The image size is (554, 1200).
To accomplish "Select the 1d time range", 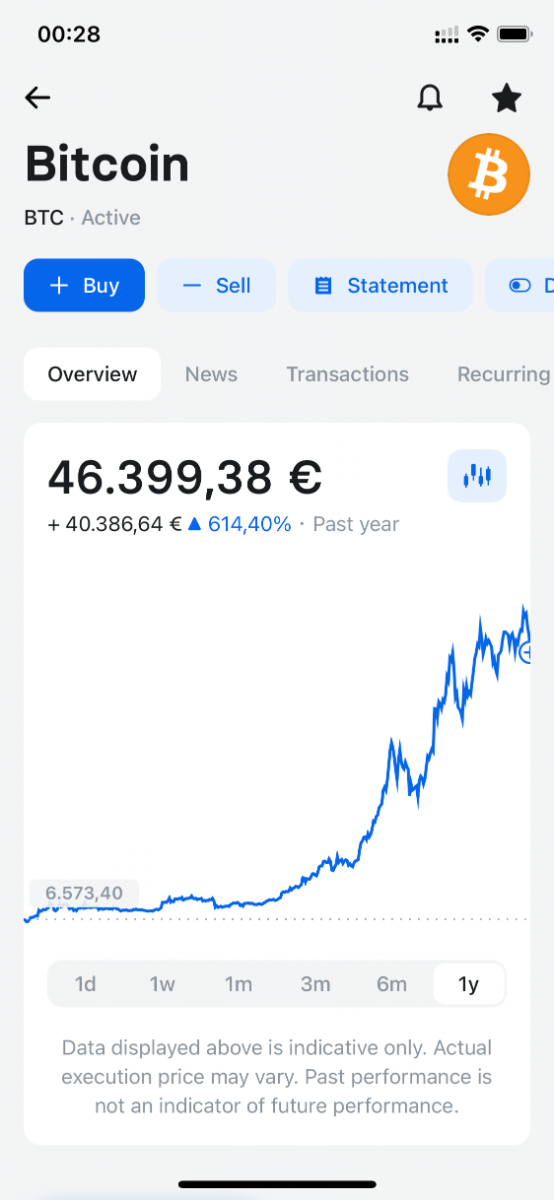I will point(85,984).
